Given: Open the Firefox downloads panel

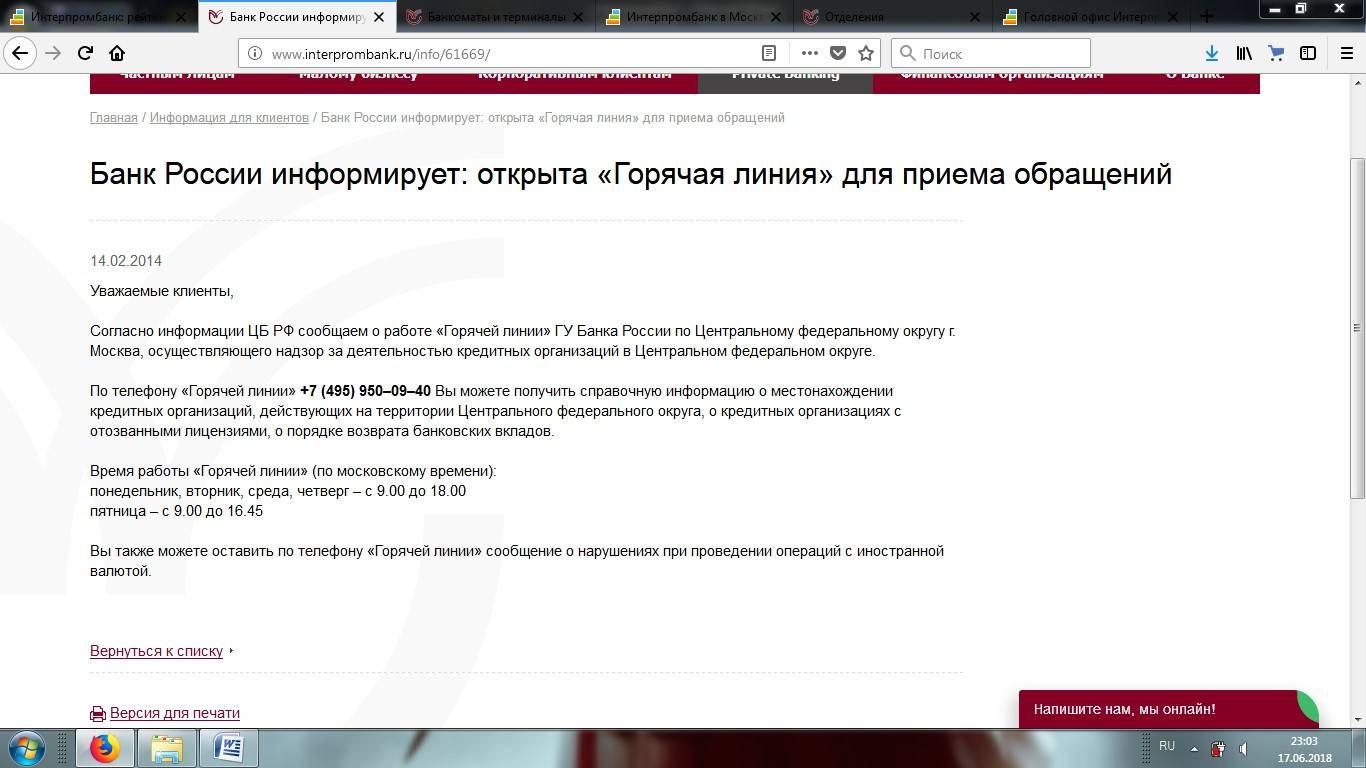Looking at the screenshot, I should click(x=1211, y=54).
